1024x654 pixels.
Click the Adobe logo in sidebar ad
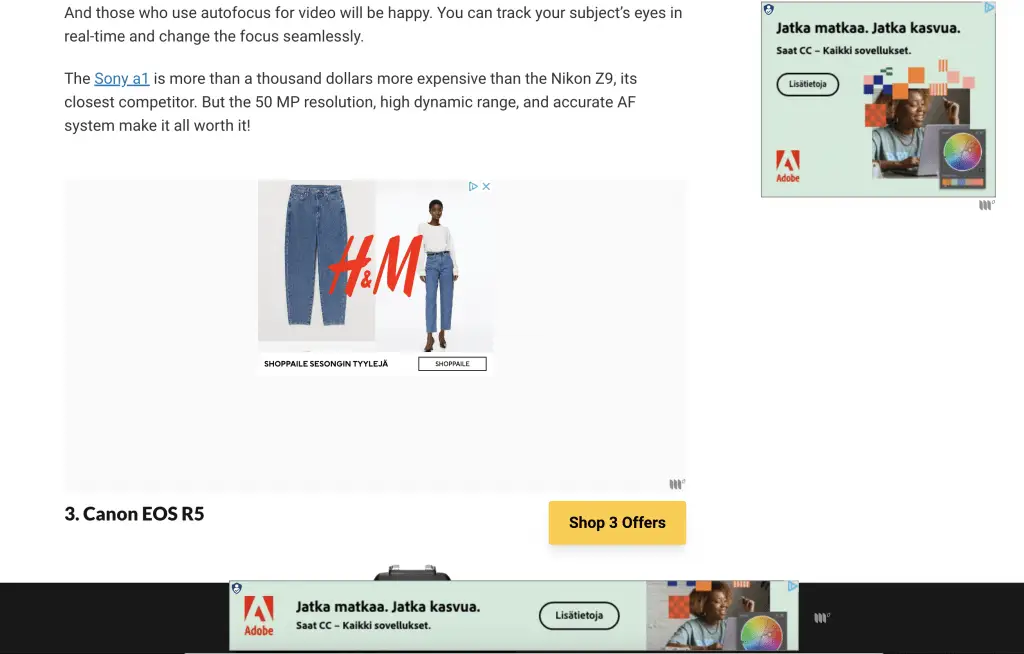pyautogui.click(x=788, y=167)
